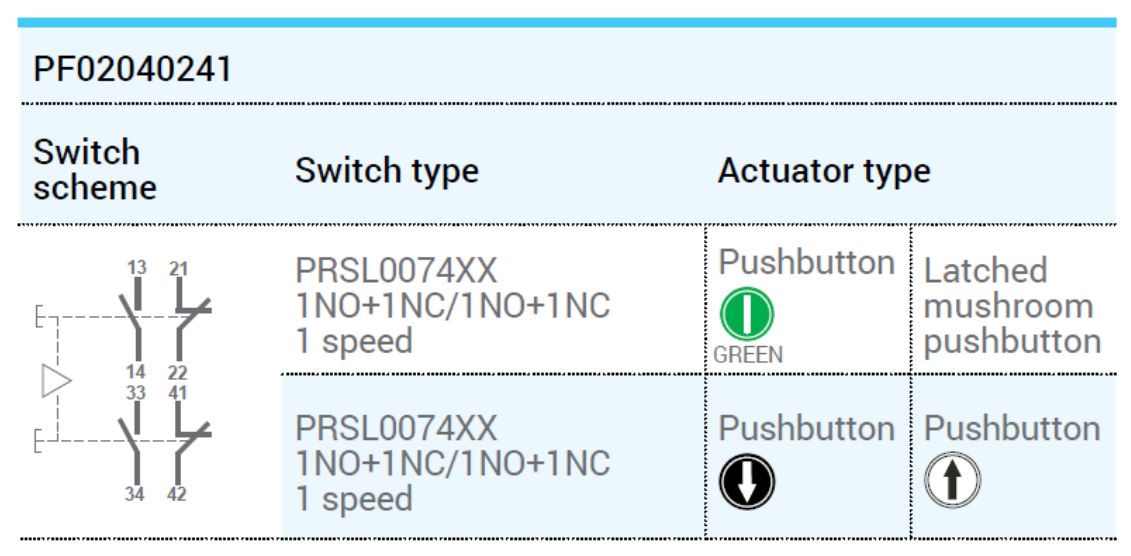
Task: Click Pushbutton text above the up-arrow icon
Action: click(x=1012, y=428)
